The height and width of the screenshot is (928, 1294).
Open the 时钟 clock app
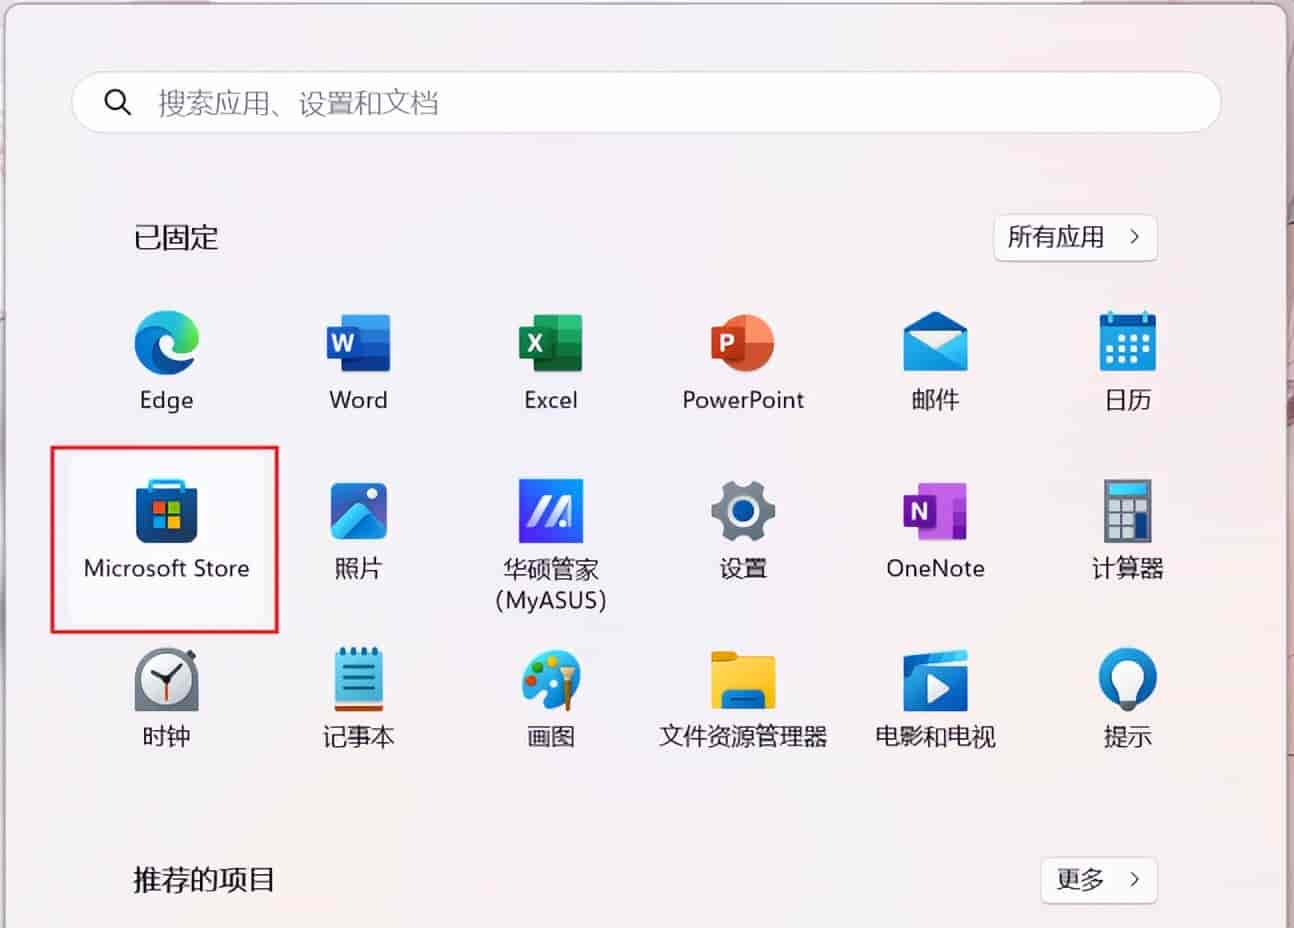point(166,680)
